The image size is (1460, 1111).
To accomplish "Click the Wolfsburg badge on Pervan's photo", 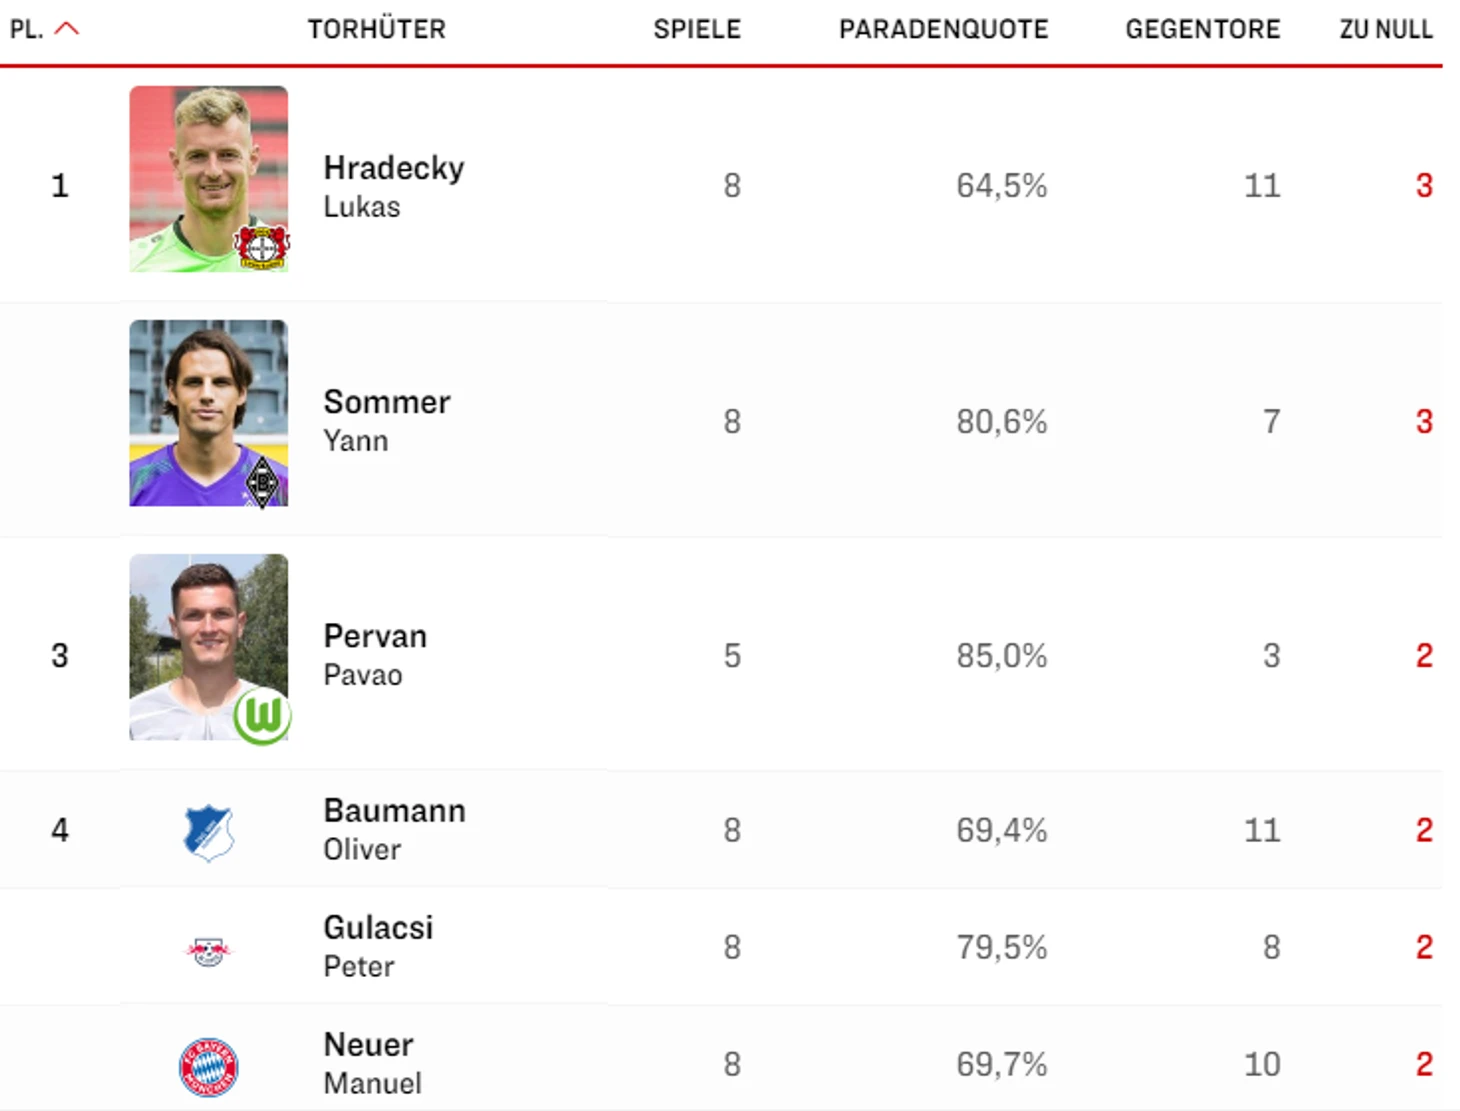I will tap(262, 716).
